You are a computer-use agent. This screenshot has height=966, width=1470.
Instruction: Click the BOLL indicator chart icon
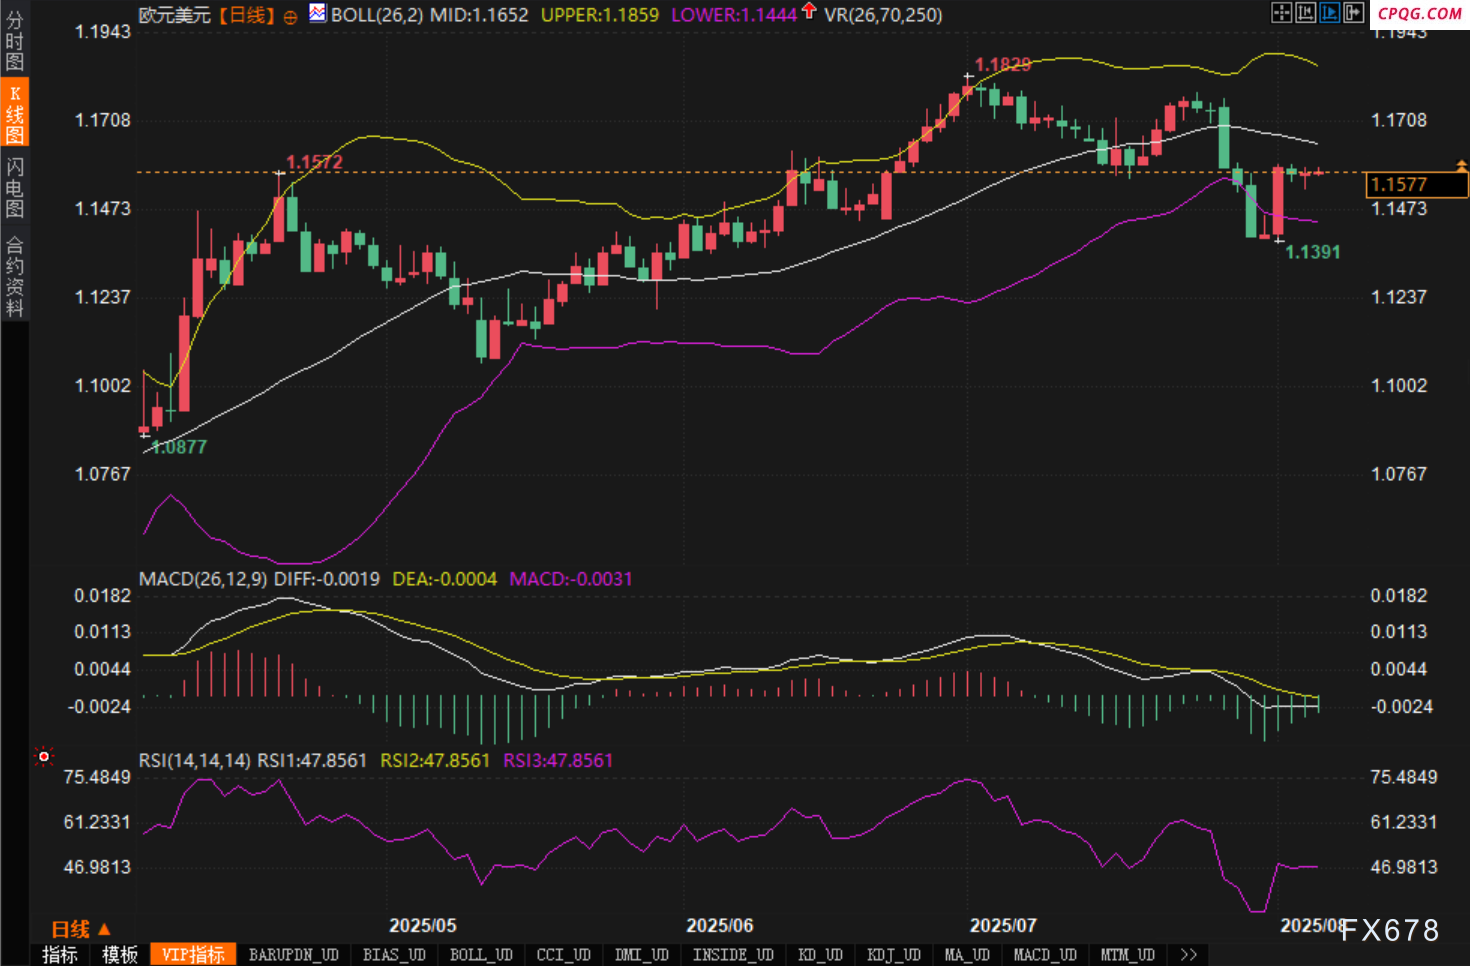pos(317,13)
